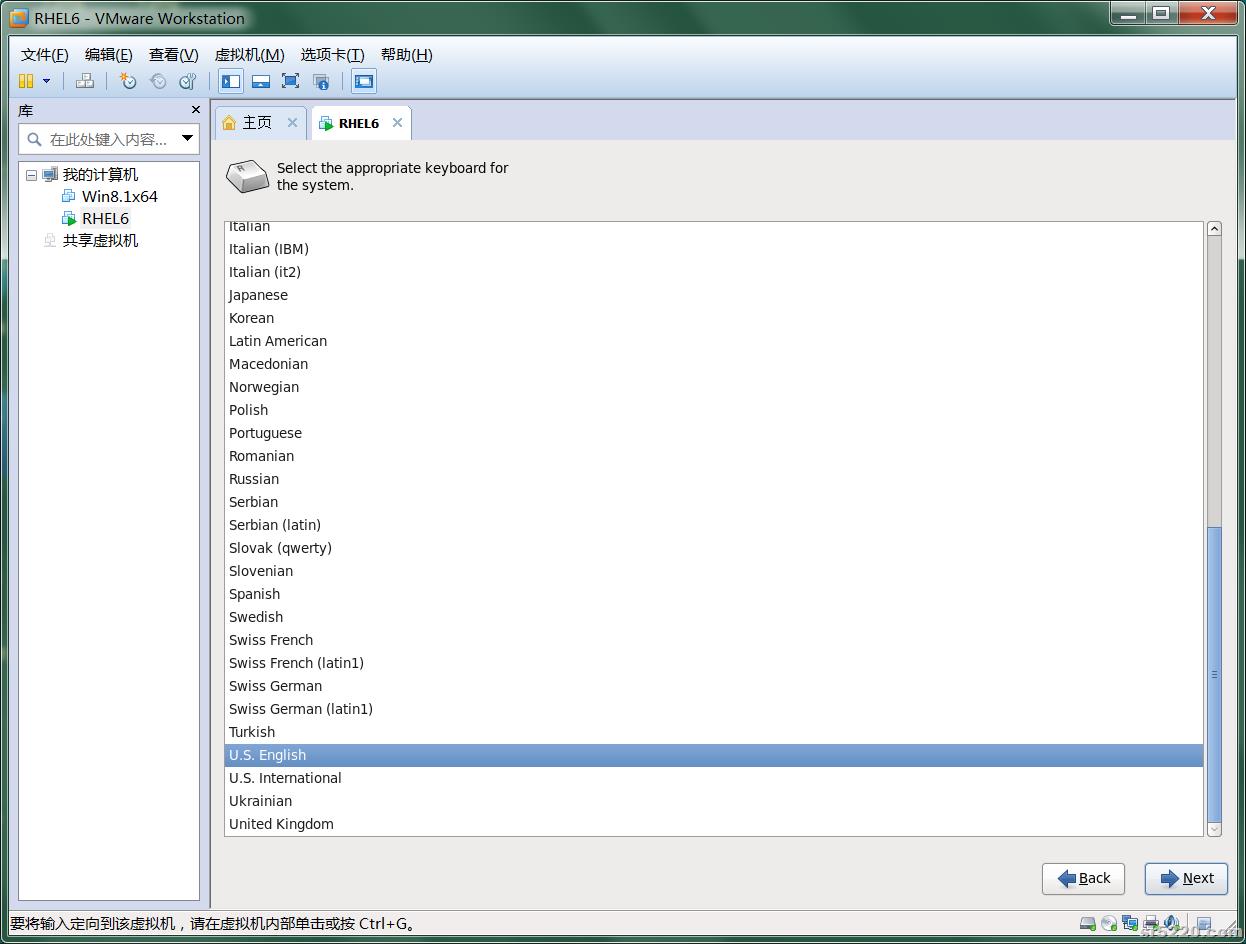Click the Ctrl+Alt+Del send keys icon

85,82
